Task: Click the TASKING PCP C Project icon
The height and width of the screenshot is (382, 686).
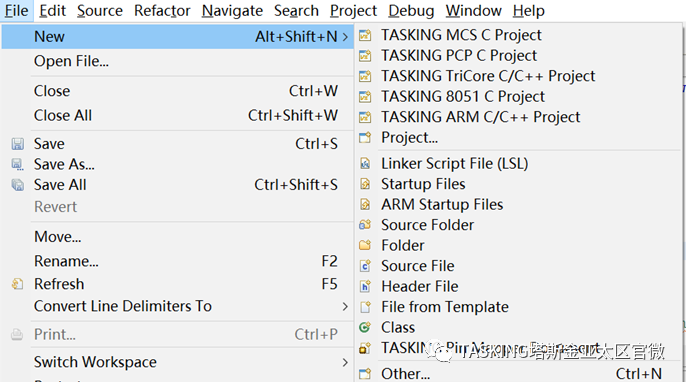Action: point(365,56)
